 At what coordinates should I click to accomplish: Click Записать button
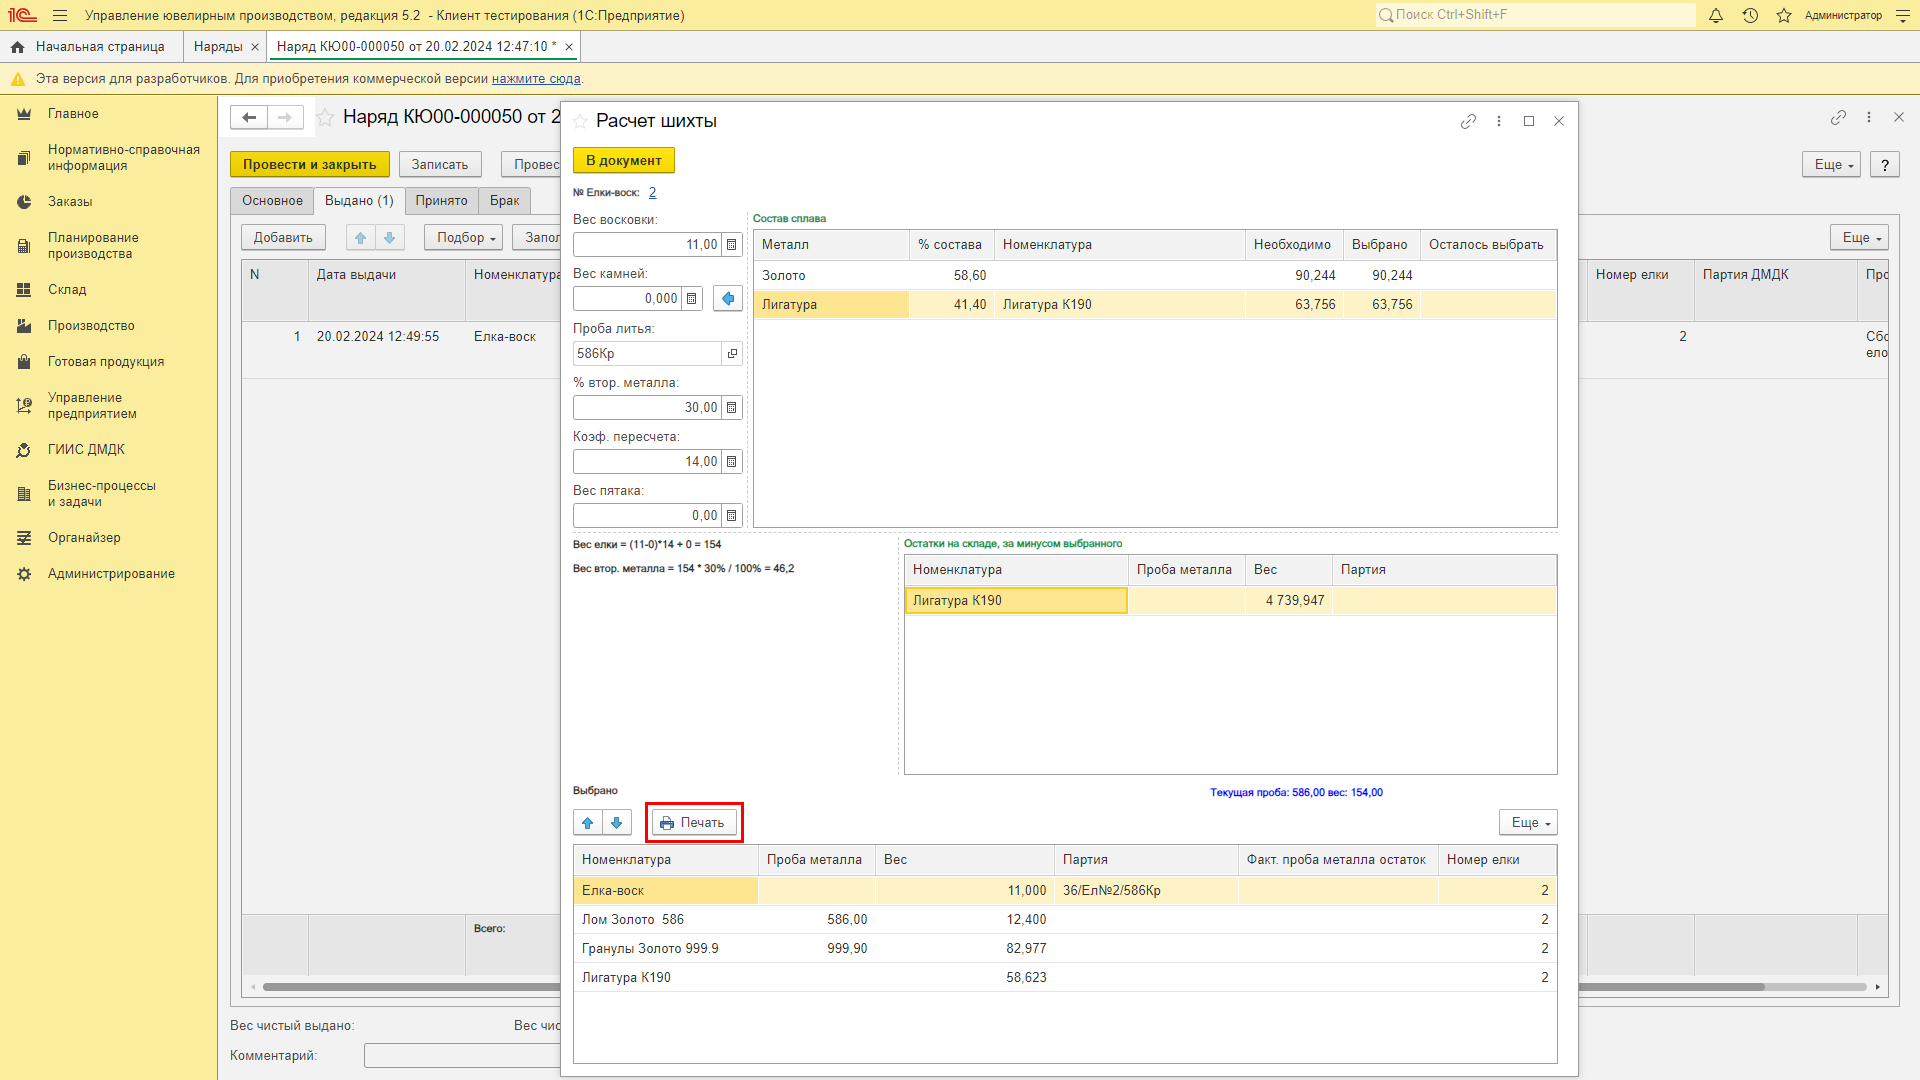440,165
